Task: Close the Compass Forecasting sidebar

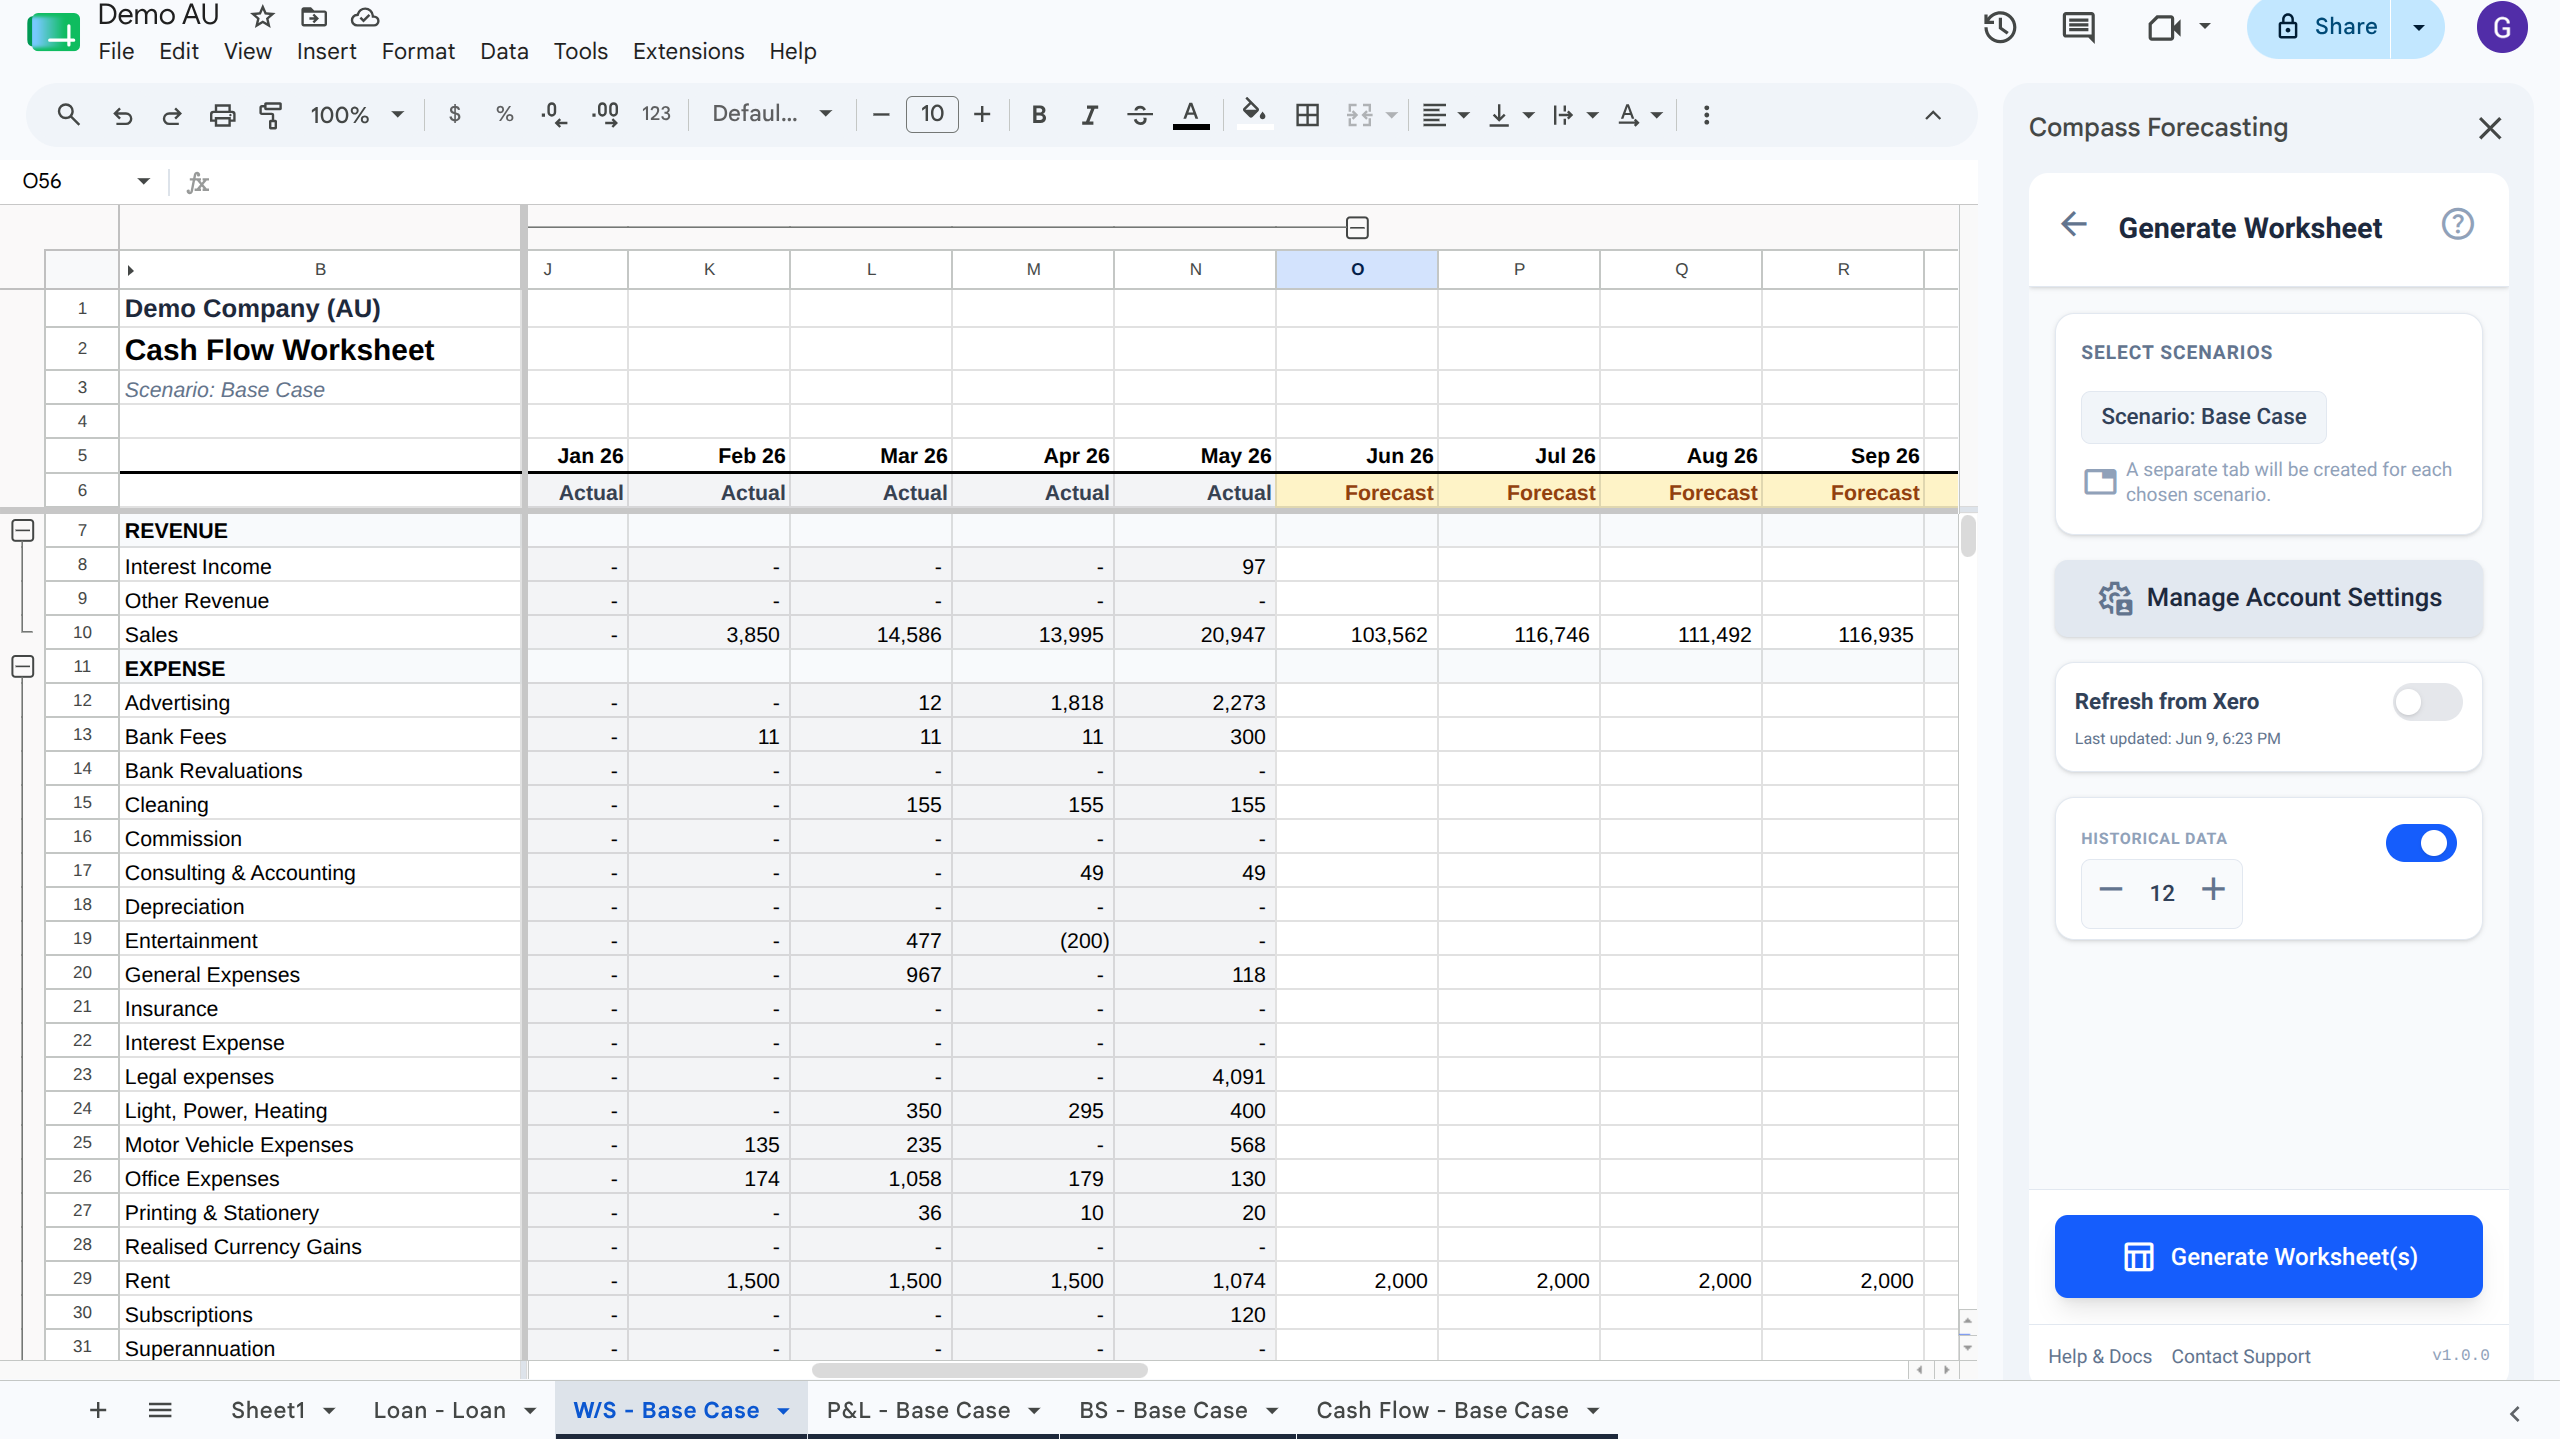Action: pyautogui.click(x=2490, y=128)
